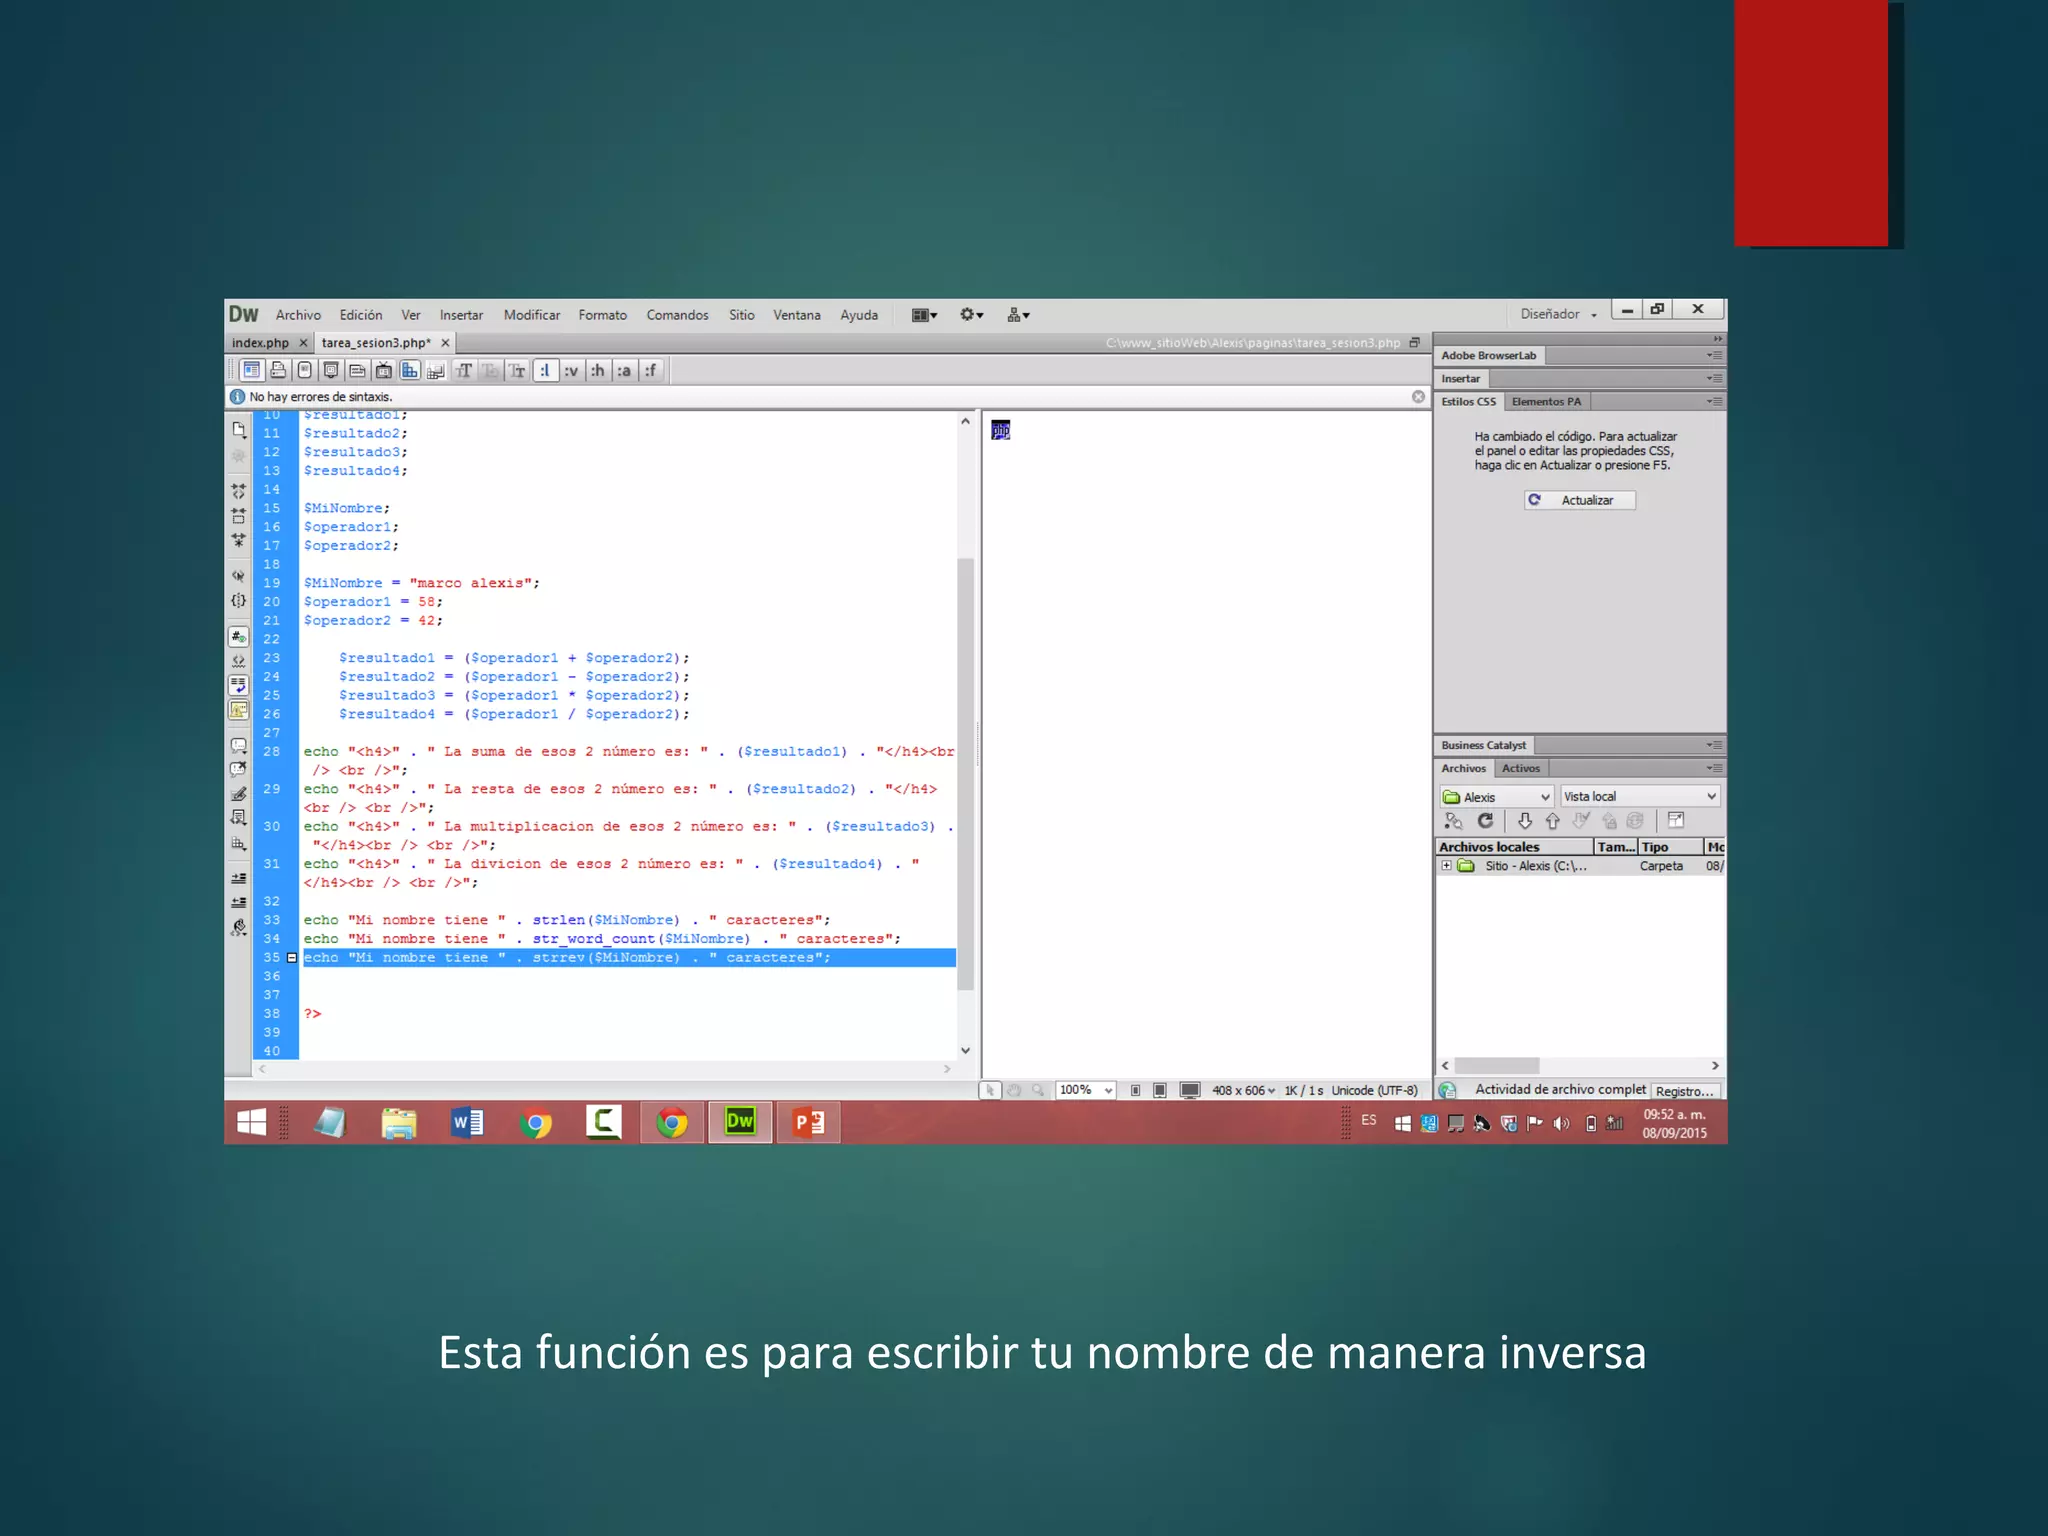Open the Vista local dropdown
The image size is (2048, 1536).
(x=1640, y=797)
